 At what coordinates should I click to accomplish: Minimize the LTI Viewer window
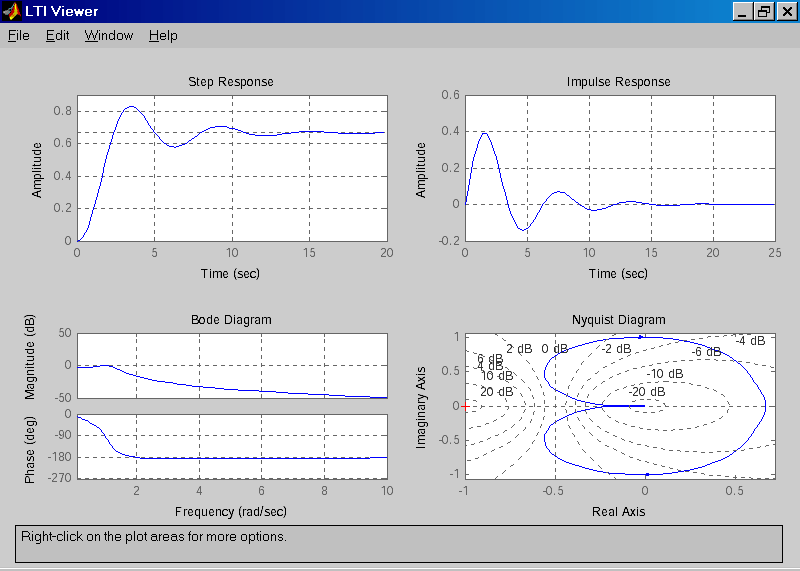[x=743, y=11]
